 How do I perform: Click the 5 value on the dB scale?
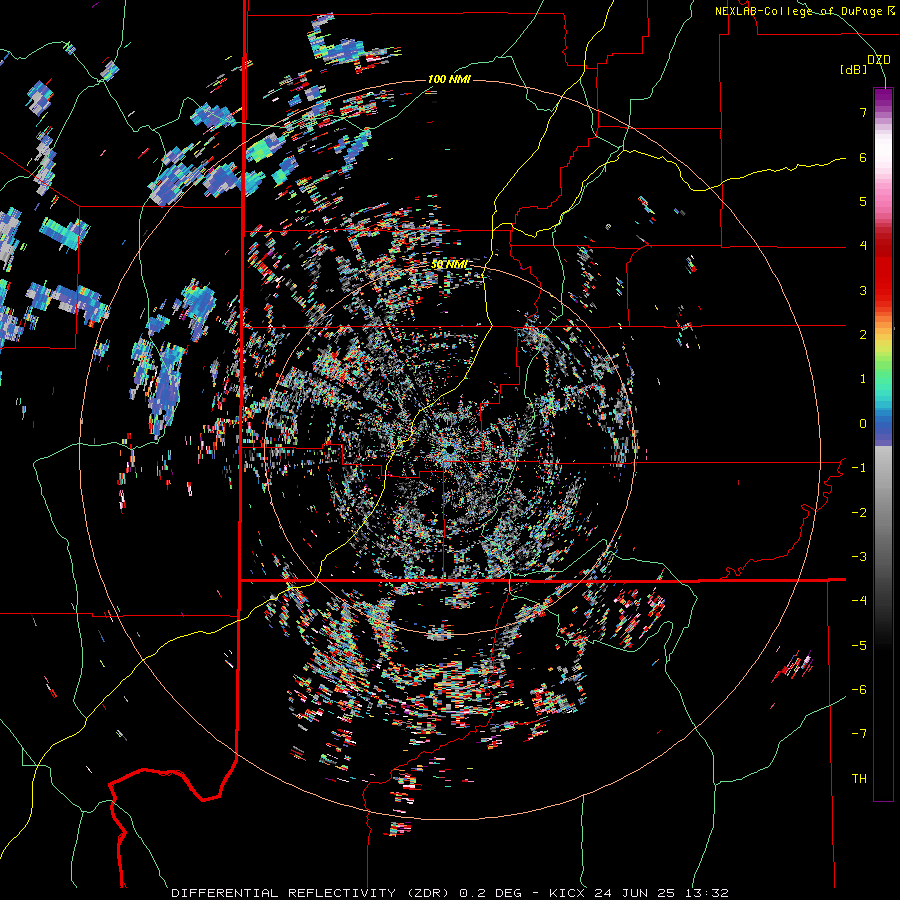point(863,201)
